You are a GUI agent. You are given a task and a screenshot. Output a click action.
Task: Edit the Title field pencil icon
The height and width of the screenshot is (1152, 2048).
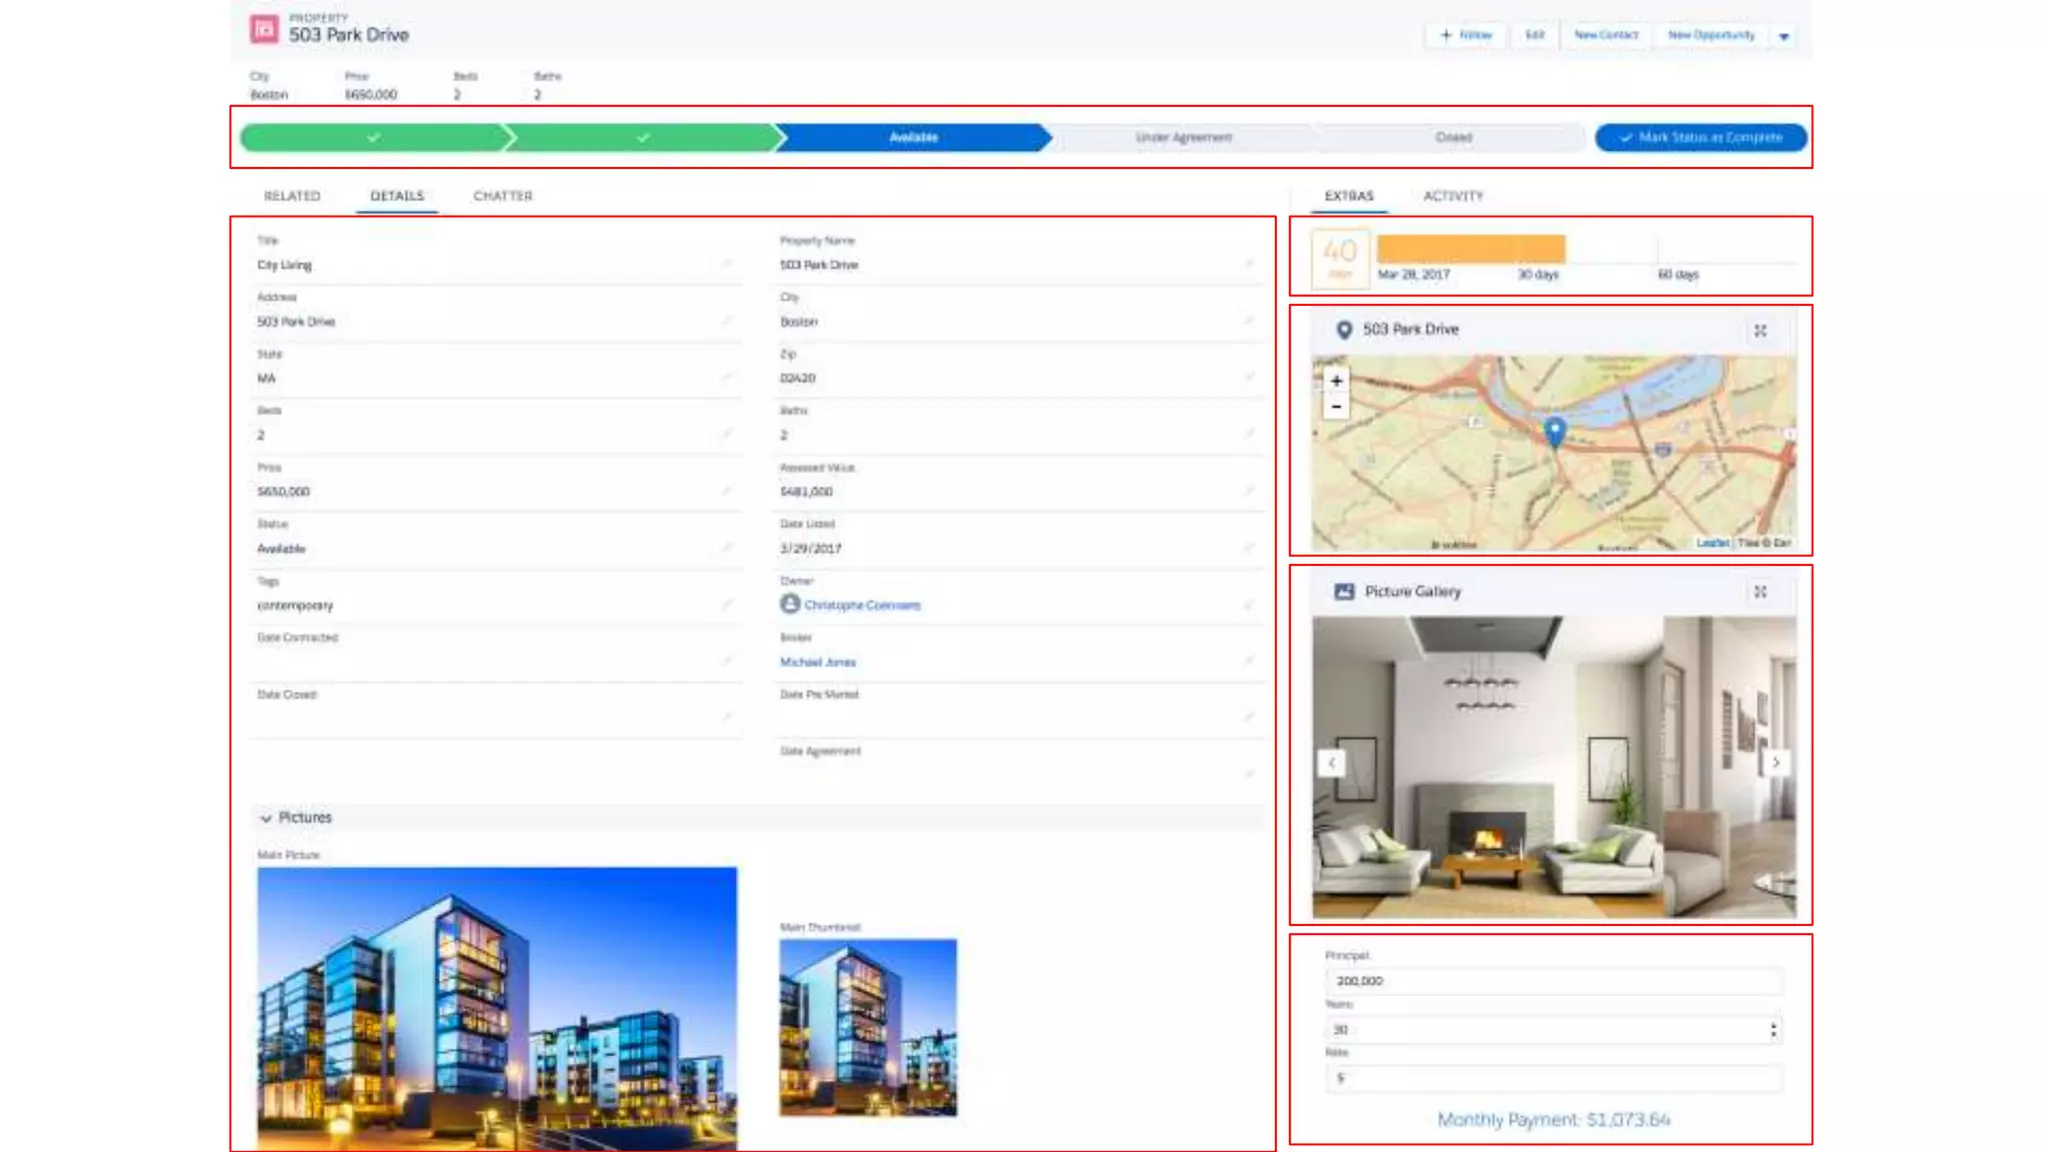point(727,264)
